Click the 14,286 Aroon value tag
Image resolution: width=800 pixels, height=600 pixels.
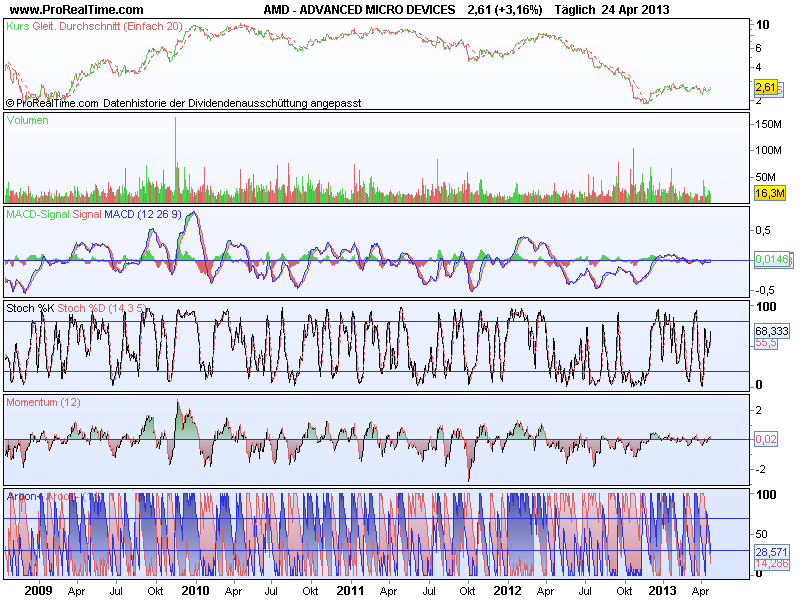(772, 563)
